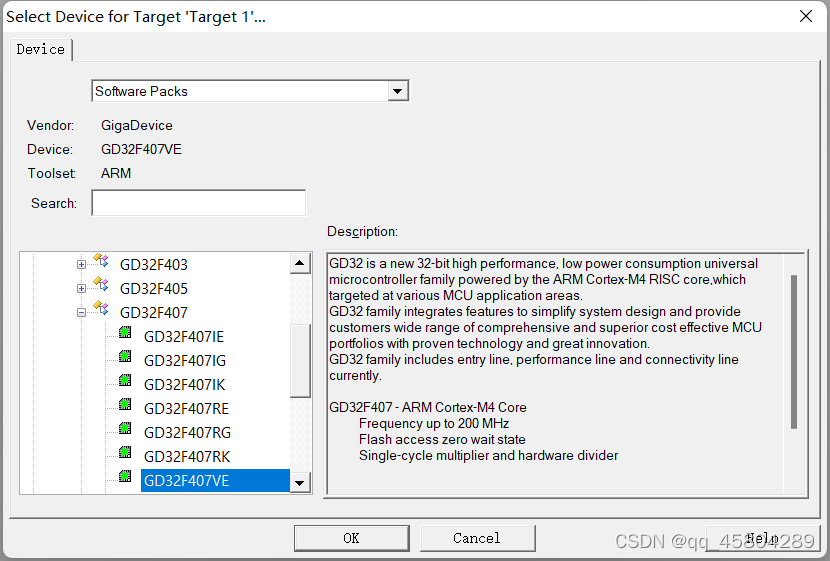
Task: Click 'Single-cycle multiplier and hardware divider' text
Action: pyautogui.click(x=488, y=455)
